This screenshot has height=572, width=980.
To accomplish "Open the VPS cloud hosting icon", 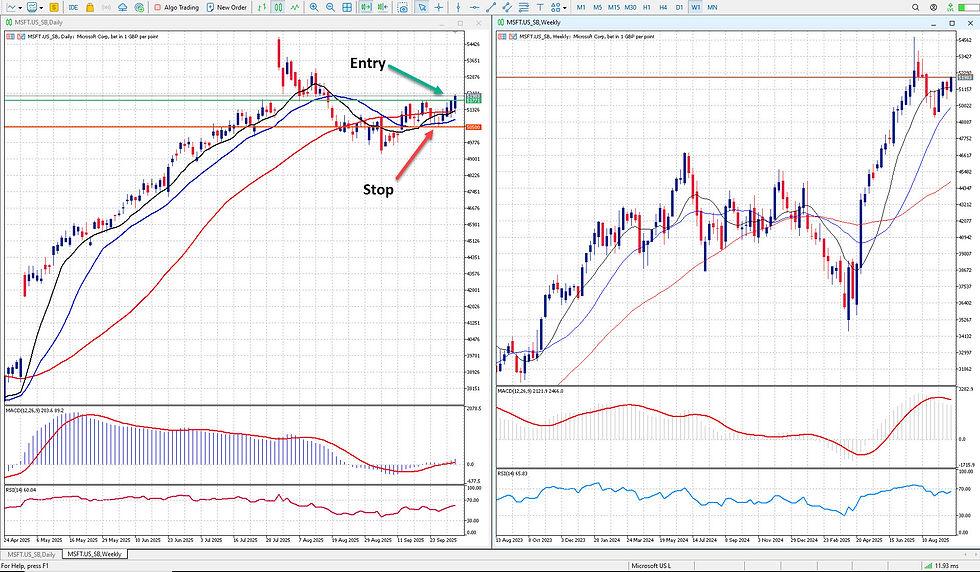I will click(122, 8).
